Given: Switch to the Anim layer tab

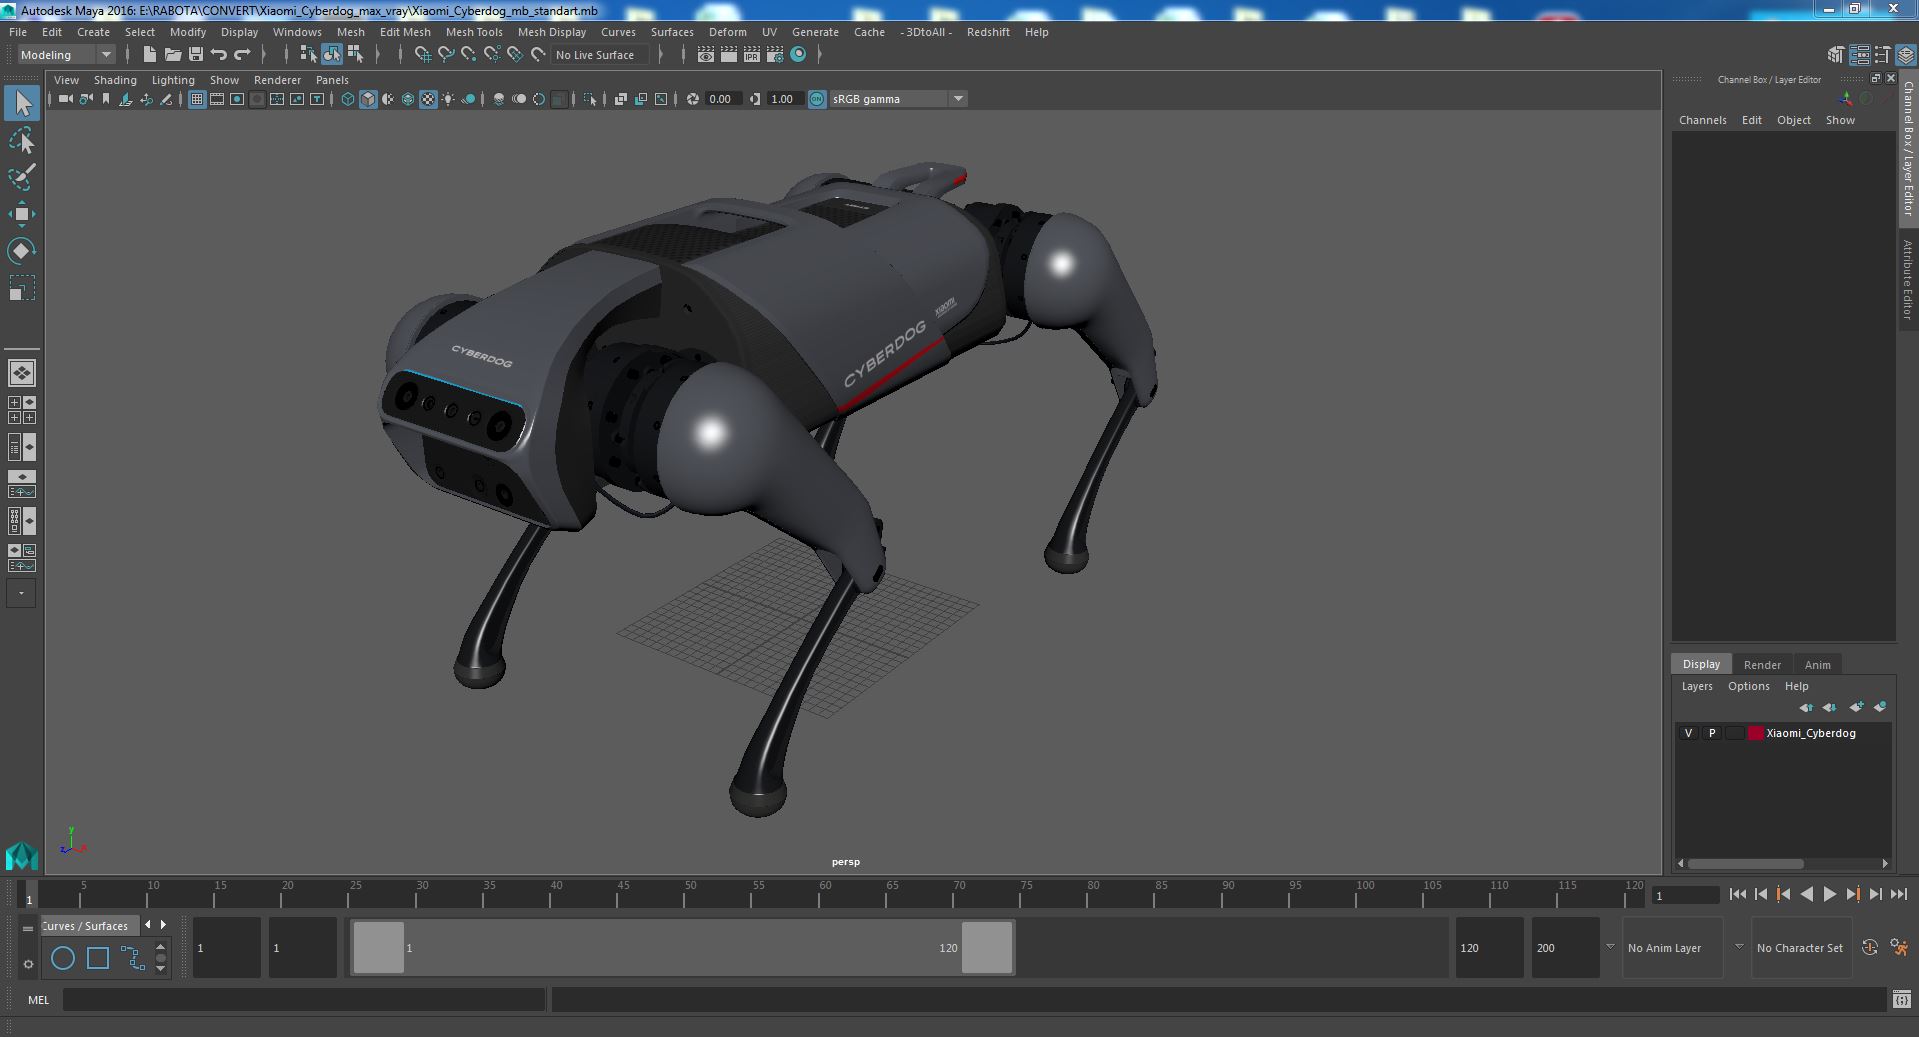Looking at the screenshot, I should [1817, 665].
